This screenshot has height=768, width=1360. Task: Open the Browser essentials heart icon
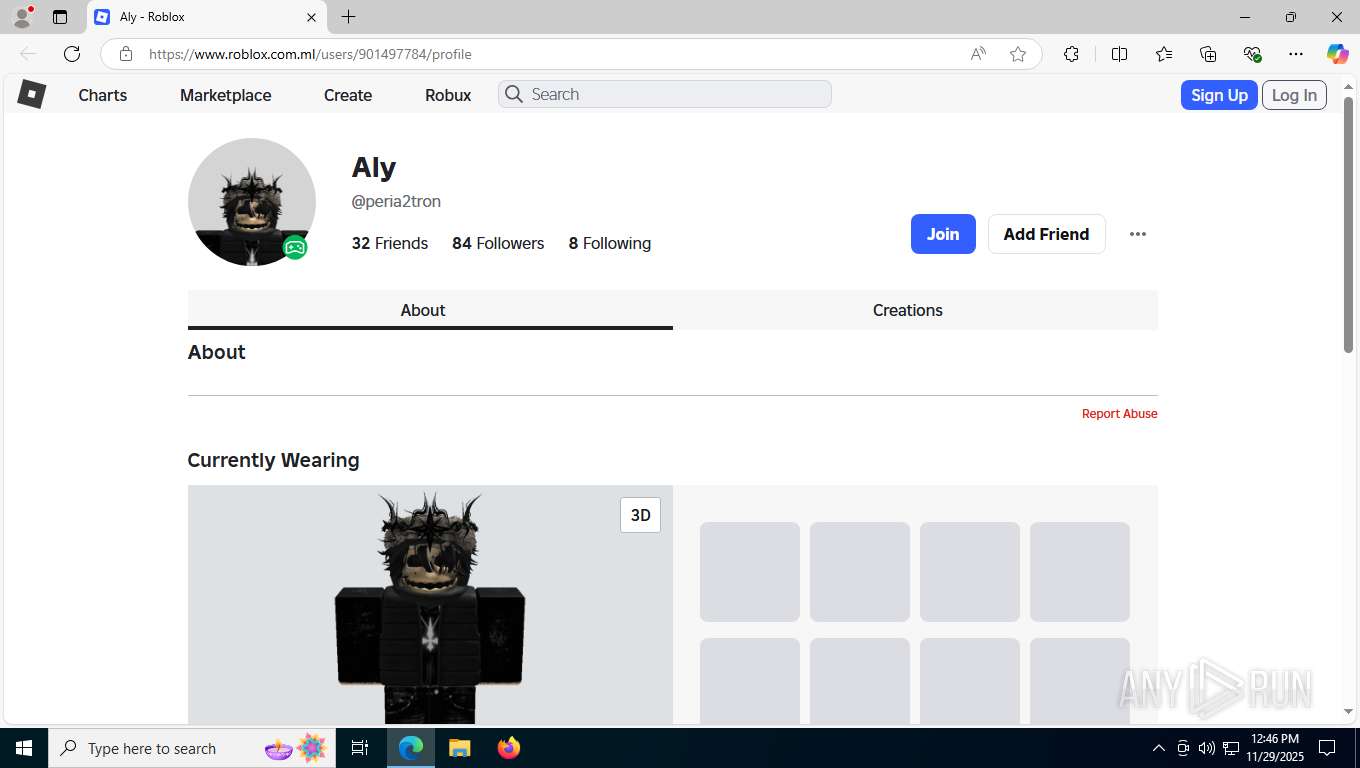(1252, 54)
